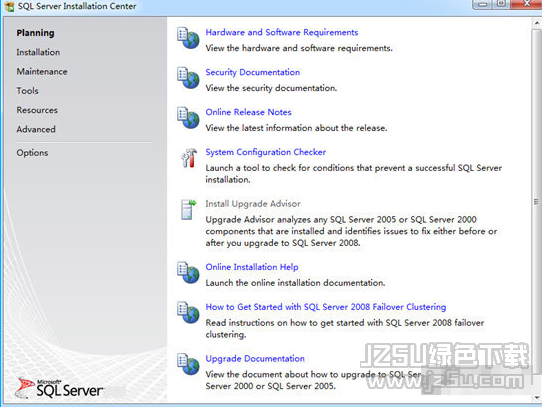Go to the Tools category
The height and width of the screenshot is (407, 542).
click(x=27, y=91)
